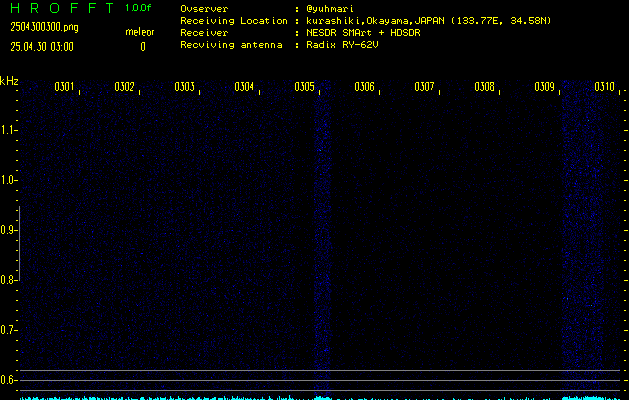
Task: Click the 0302 time marker
Action: (x=124, y=87)
